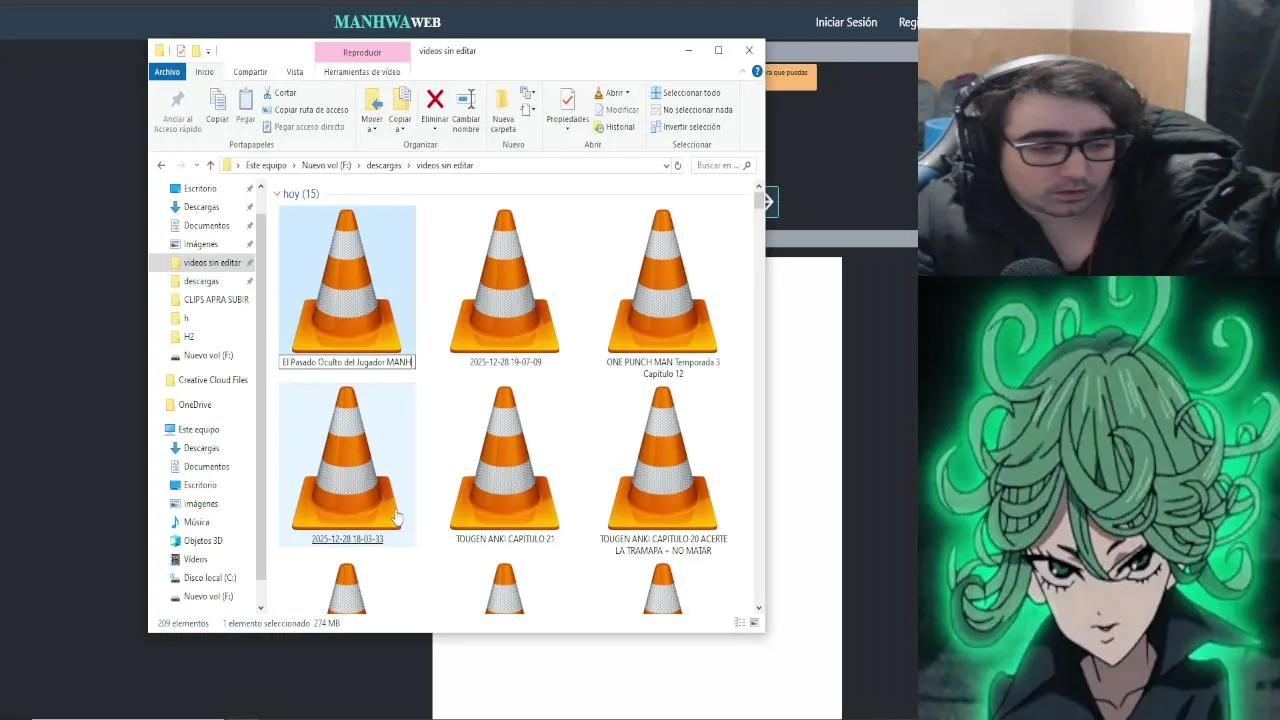
Task: Click Copiar ruta de acceso
Action: (x=305, y=110)
